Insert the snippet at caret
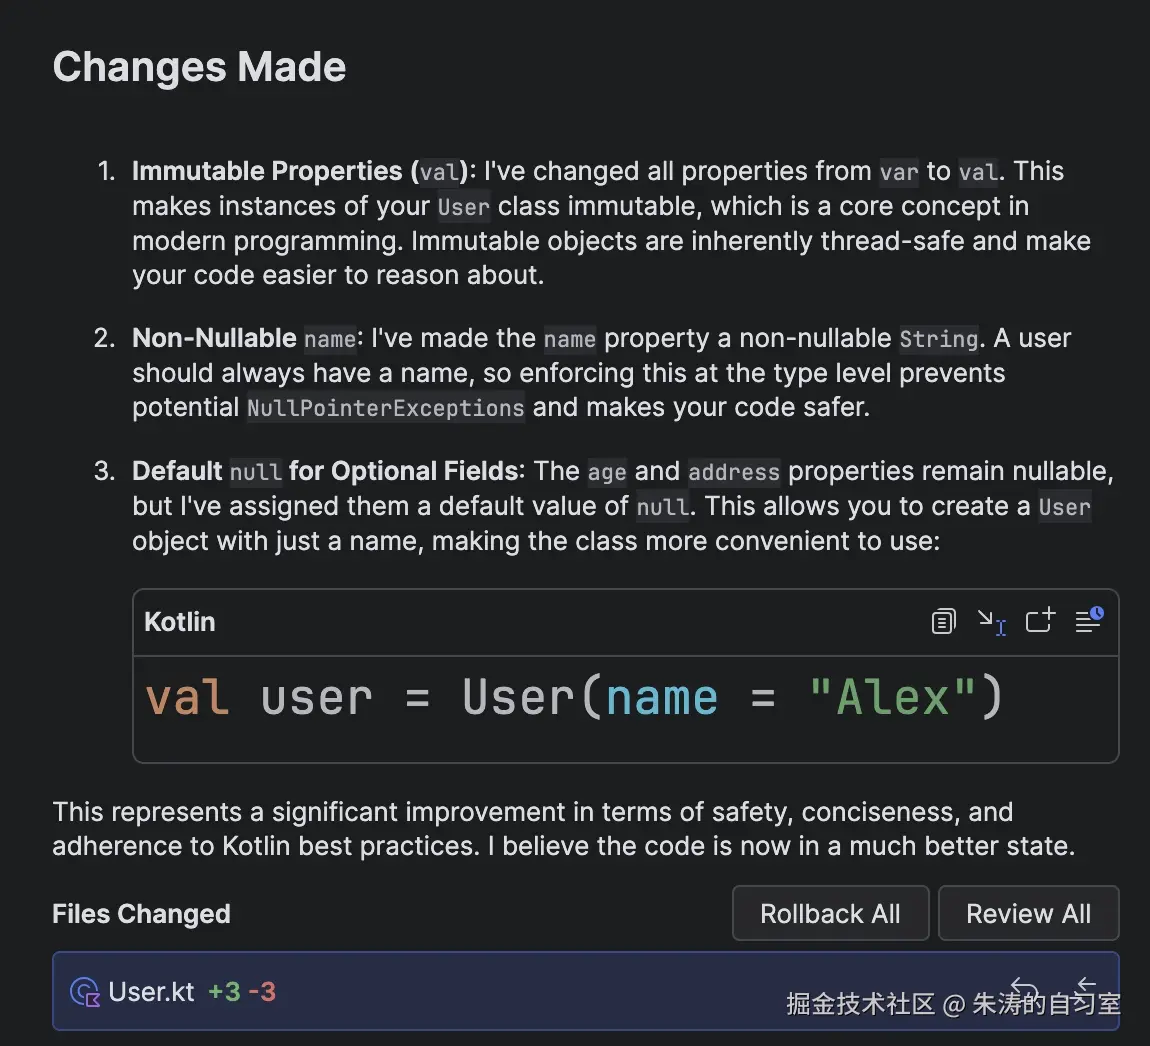The image size is (1150, 1046). click(x=991, y=622)
